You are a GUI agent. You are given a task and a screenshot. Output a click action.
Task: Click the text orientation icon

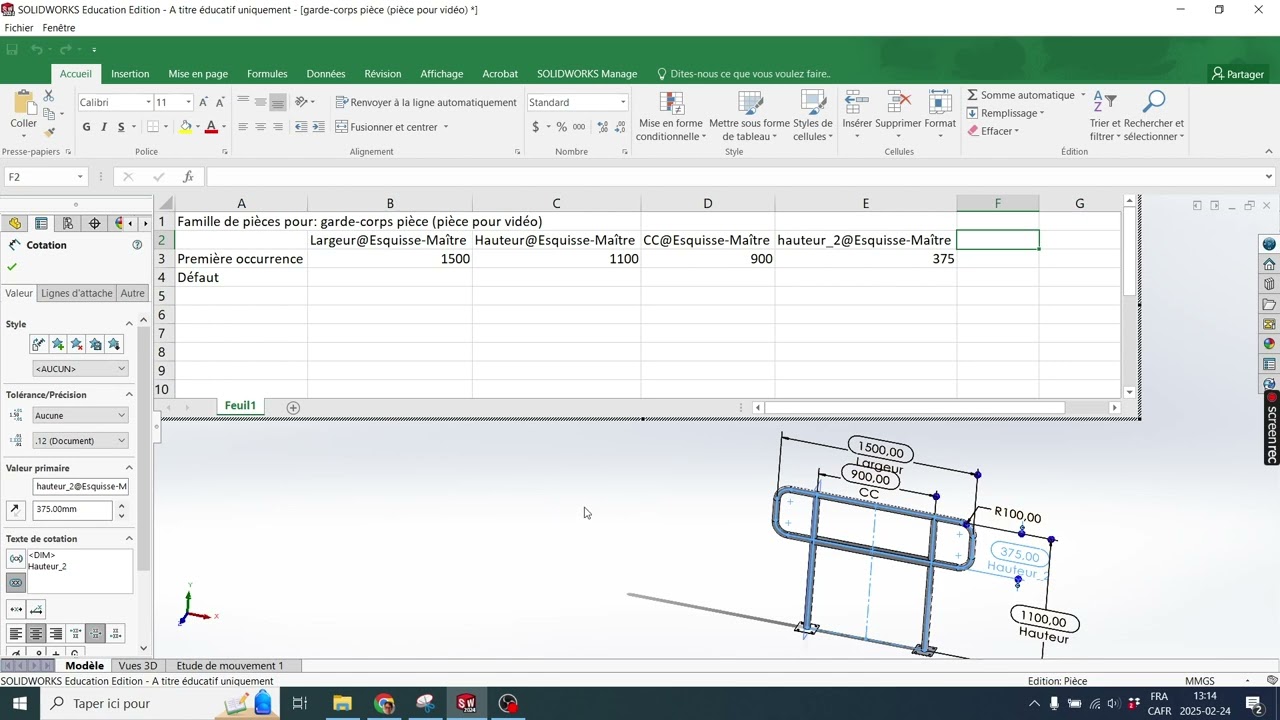click(x=301, y=102)
